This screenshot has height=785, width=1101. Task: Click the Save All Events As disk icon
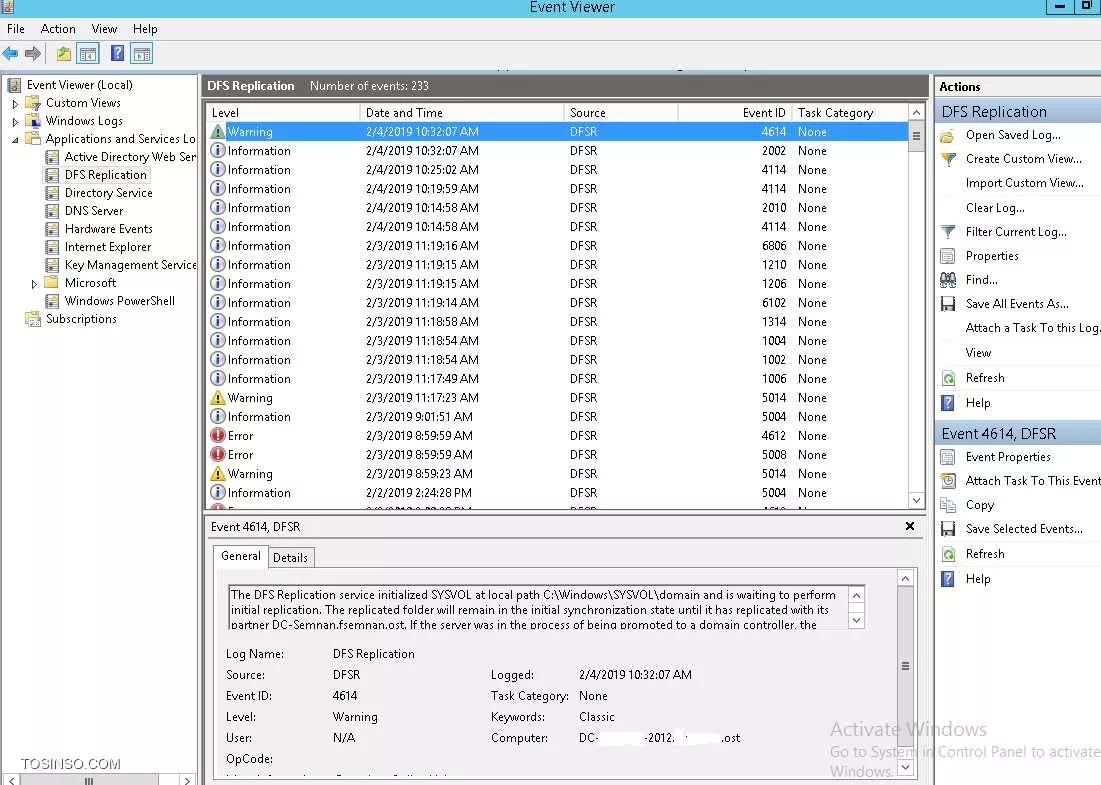[x=948, y=304]
